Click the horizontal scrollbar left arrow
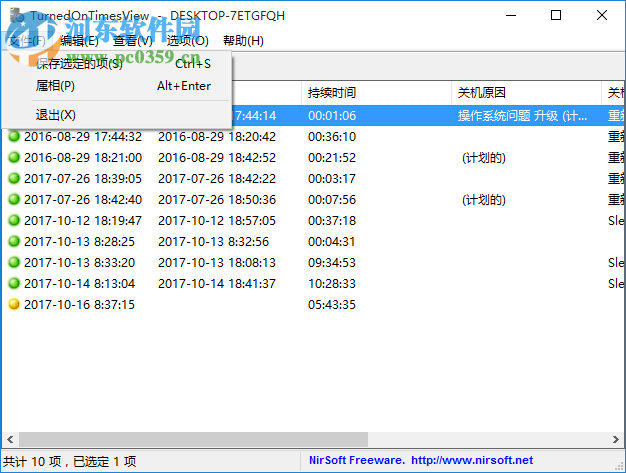This screenshot has width=626, height=473. pyautogui.click(x=10, y=439)
